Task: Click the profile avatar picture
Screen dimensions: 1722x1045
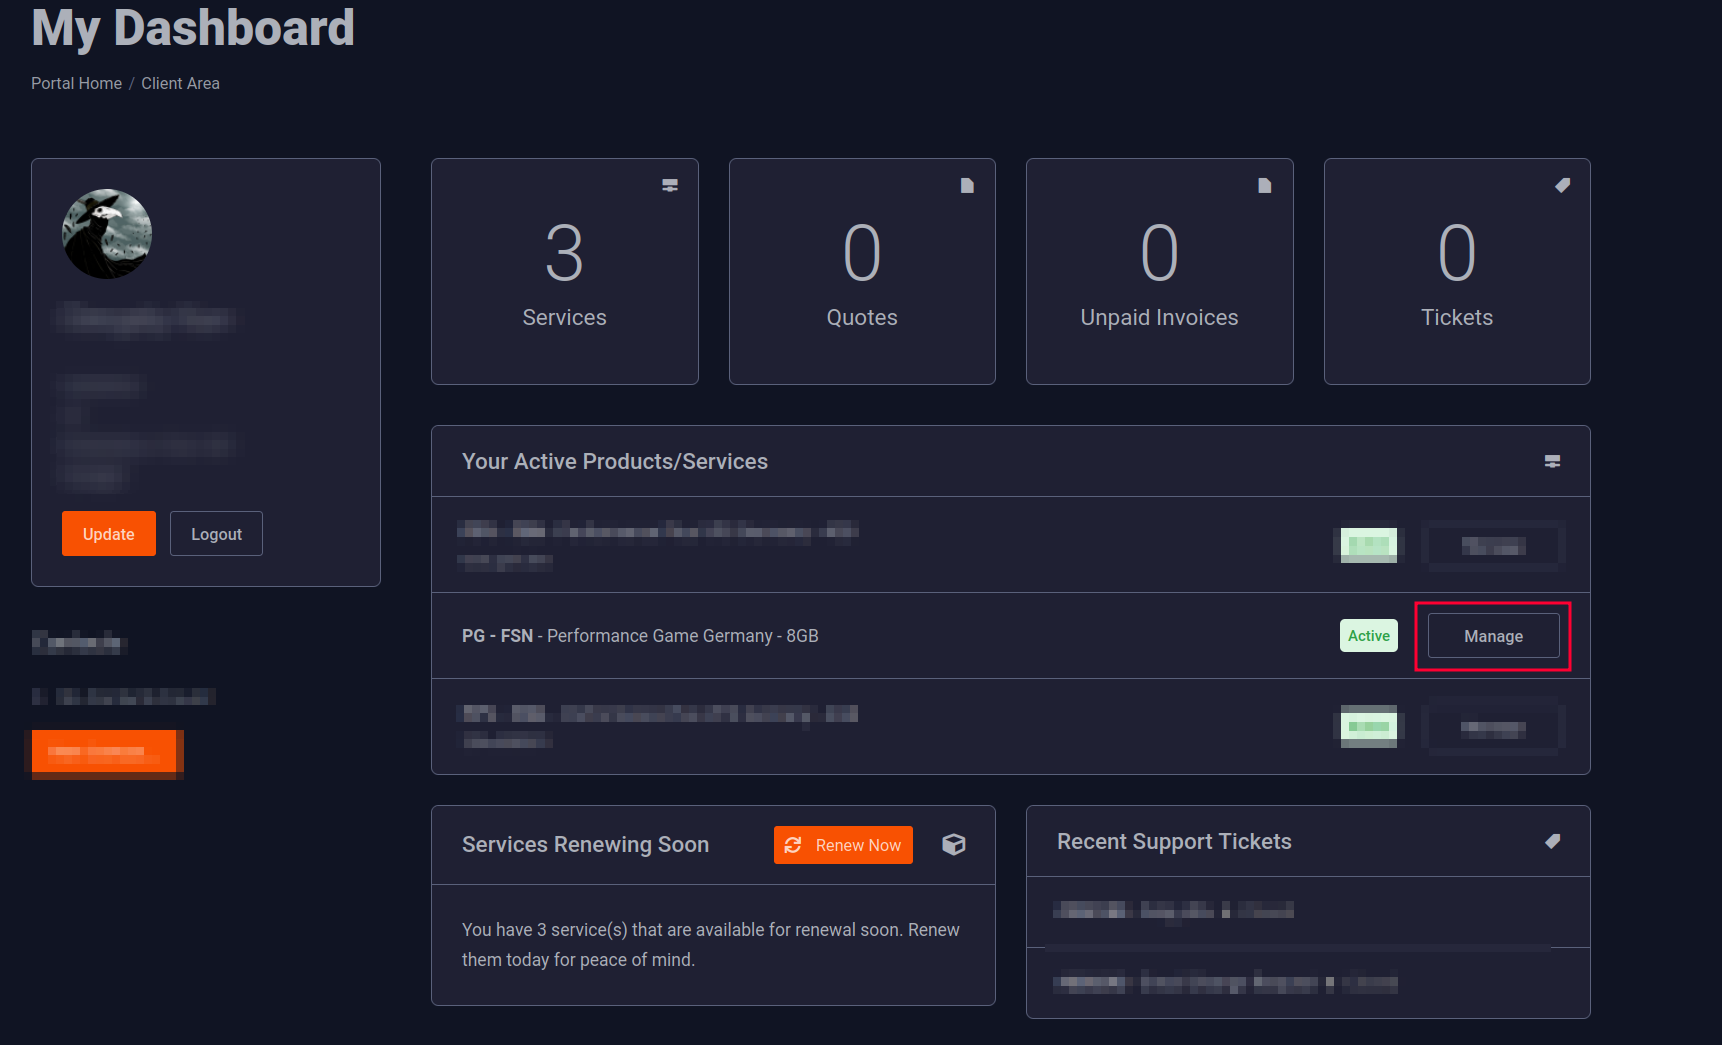Action: pos(106,233)
